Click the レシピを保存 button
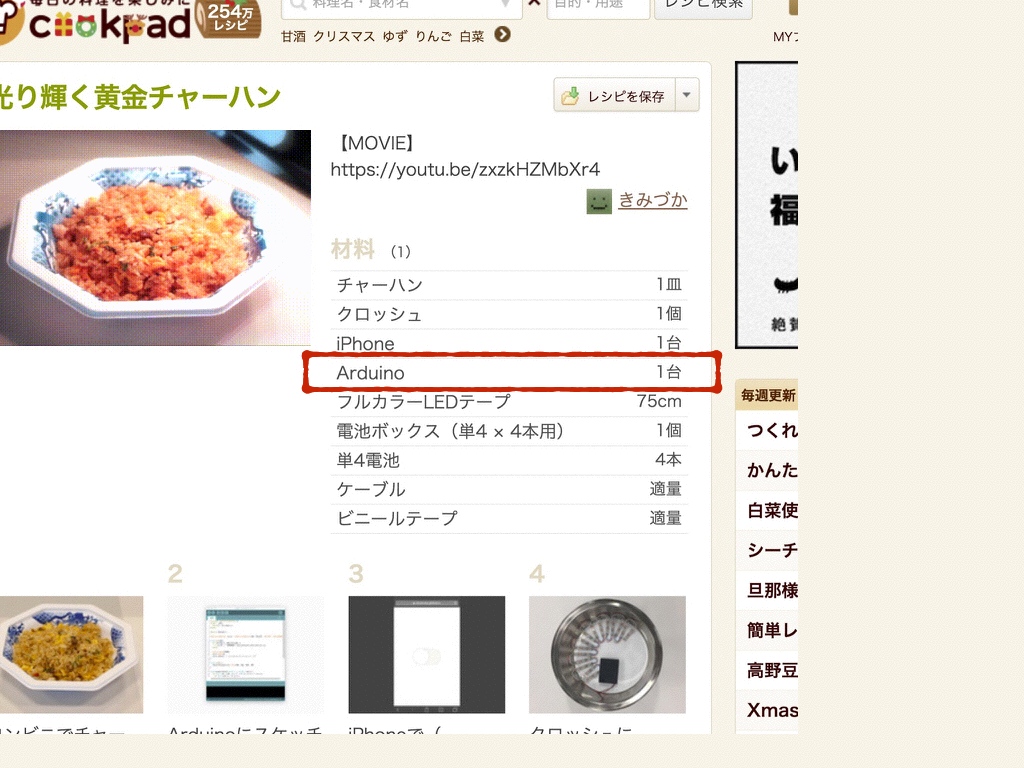This screenshot has height=768, width=1024. coord(615,95)
